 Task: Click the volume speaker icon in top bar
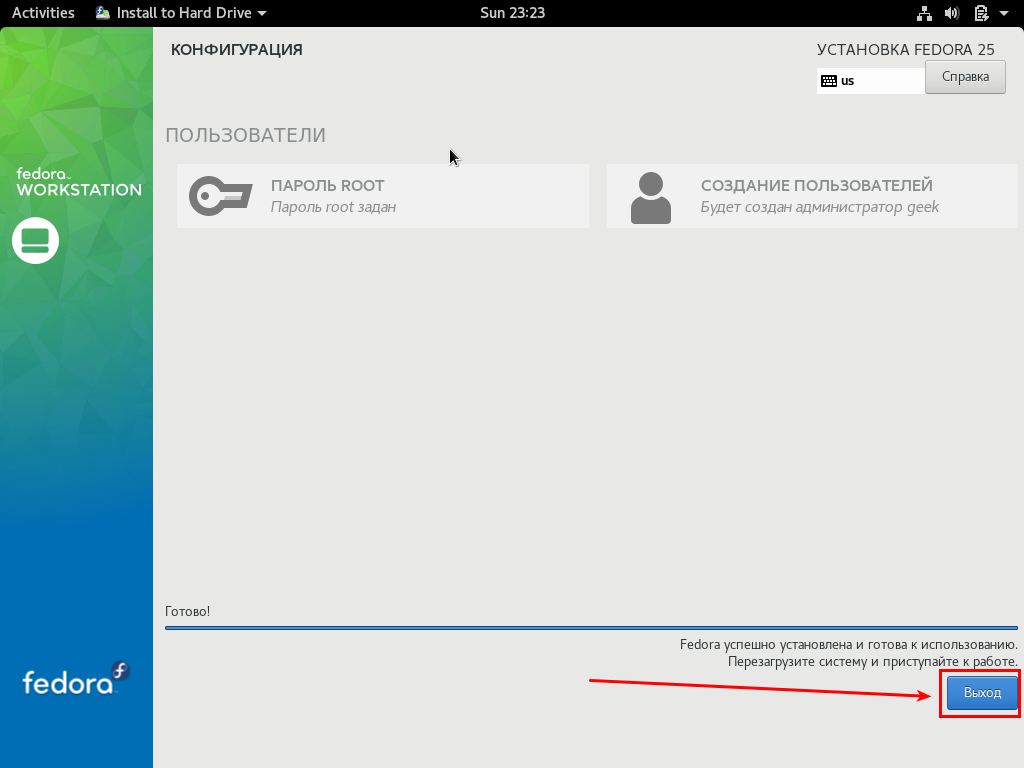[951, 13]
